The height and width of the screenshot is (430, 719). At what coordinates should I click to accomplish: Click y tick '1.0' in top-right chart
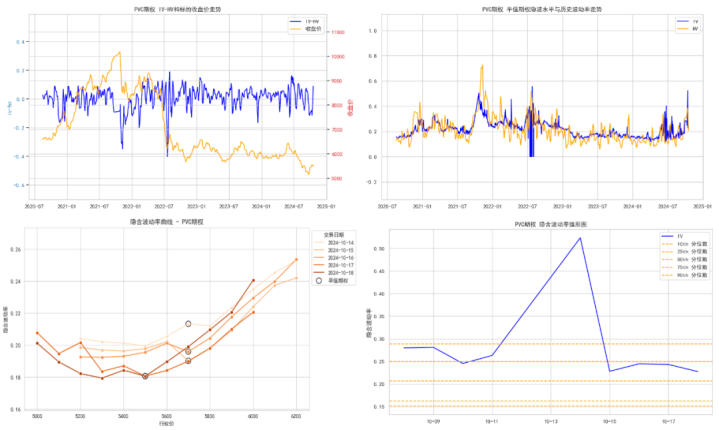tap(373, 31)
